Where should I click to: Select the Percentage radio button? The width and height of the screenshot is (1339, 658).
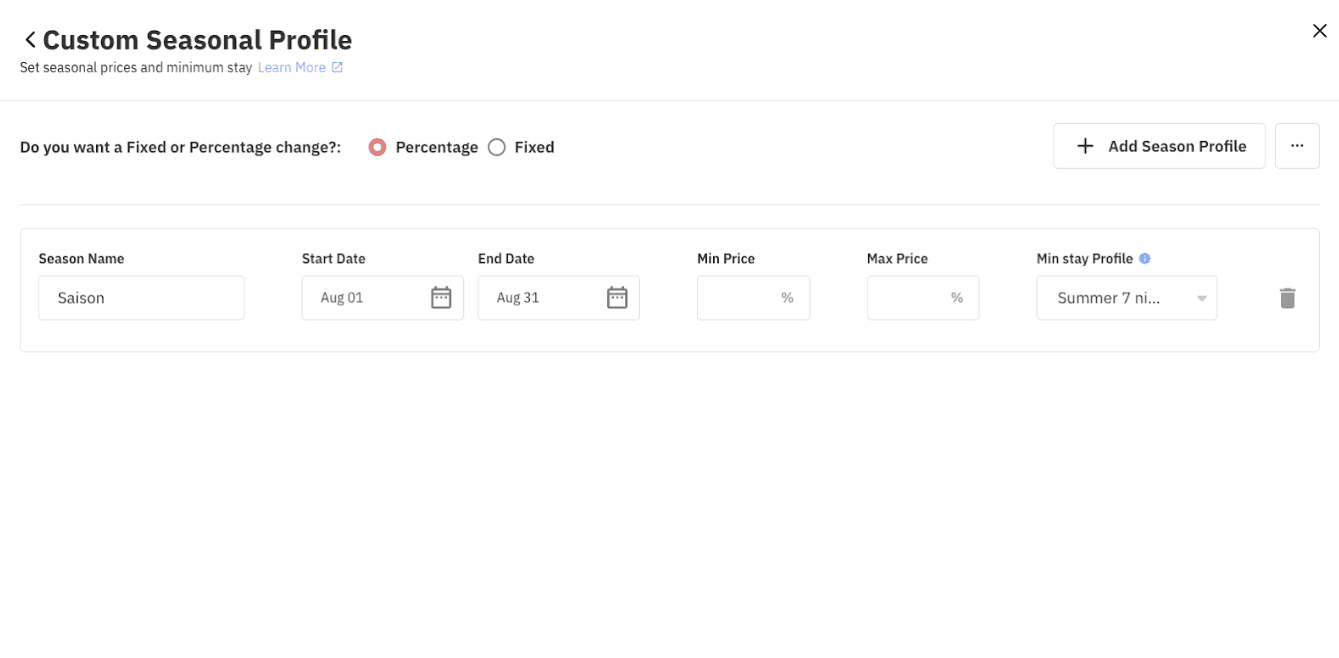[x=377, y=146]
